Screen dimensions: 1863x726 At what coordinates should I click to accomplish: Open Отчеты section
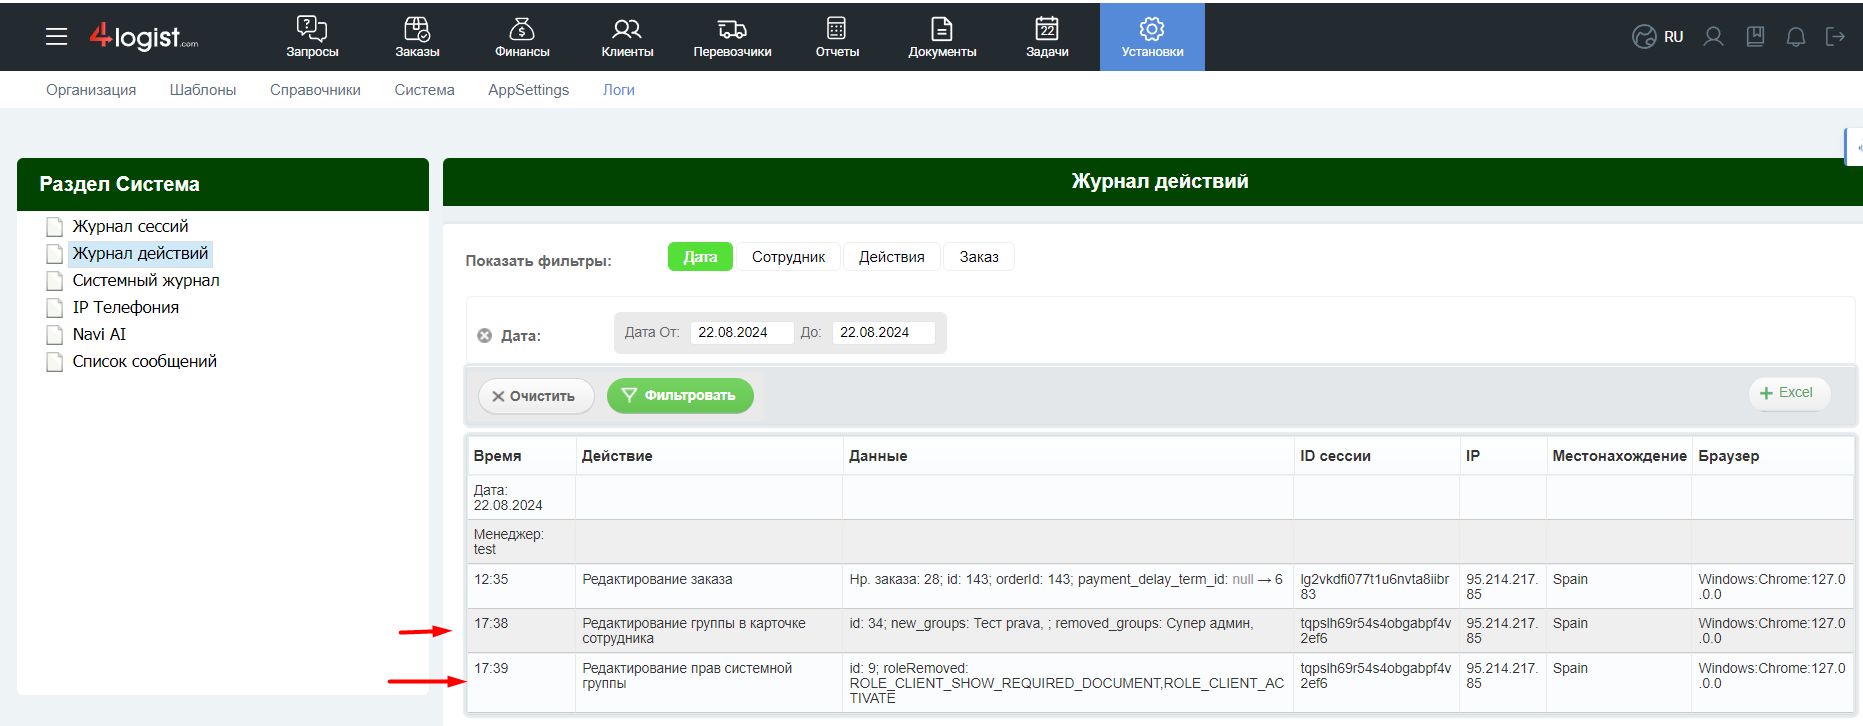coord(837,37)
